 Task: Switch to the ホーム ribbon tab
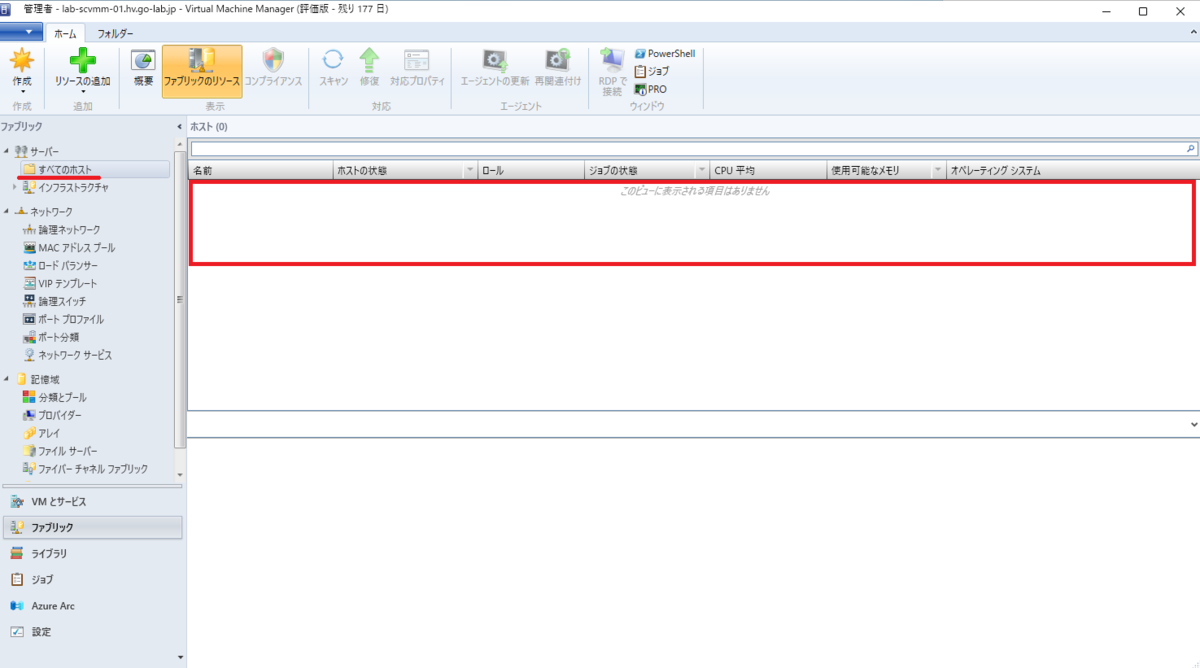point(65,33)
